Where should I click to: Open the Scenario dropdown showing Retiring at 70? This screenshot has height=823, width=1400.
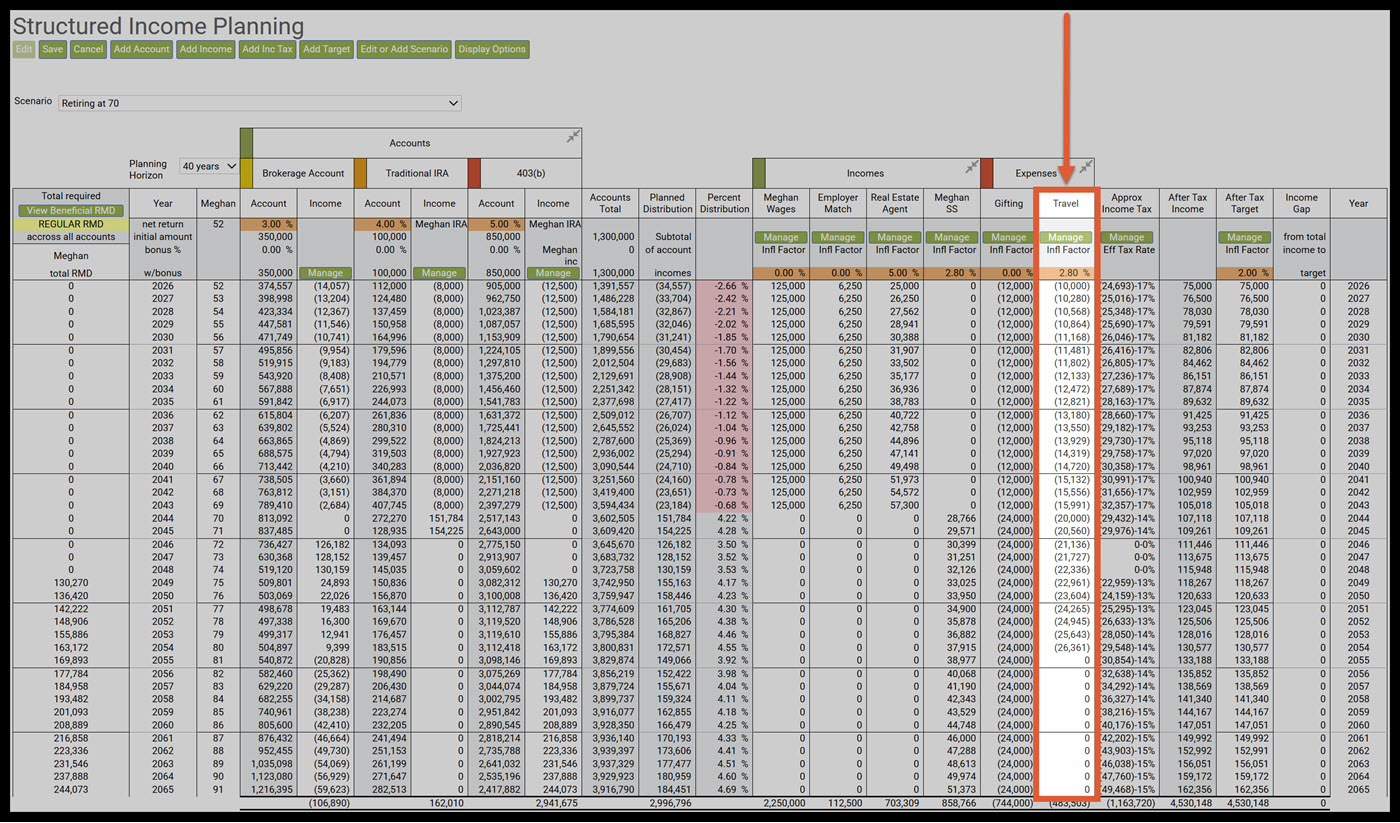coord(259,103)
